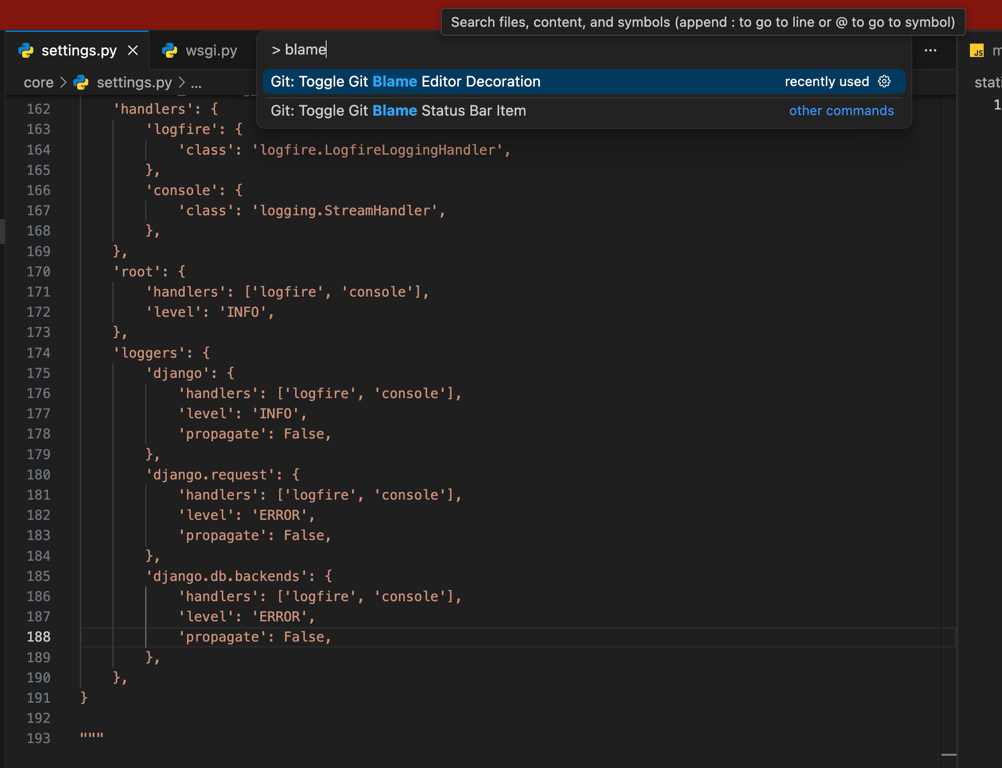This screenshot has width=1002, height=768.
Task: Run Toggle Git Blame Editor Decoration command
Action: [583, 82]
